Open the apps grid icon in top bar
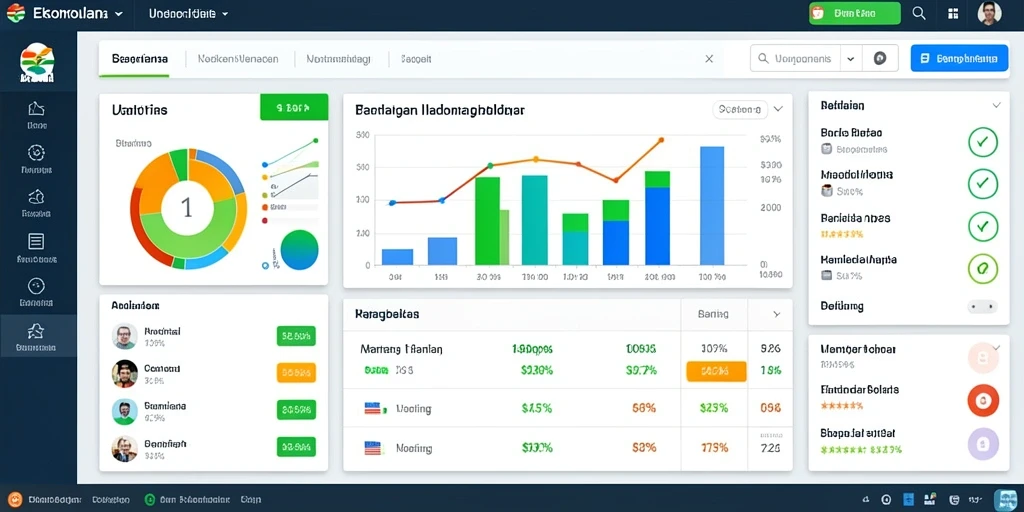This screenshot has width=1024, height=512. point(953,13)
